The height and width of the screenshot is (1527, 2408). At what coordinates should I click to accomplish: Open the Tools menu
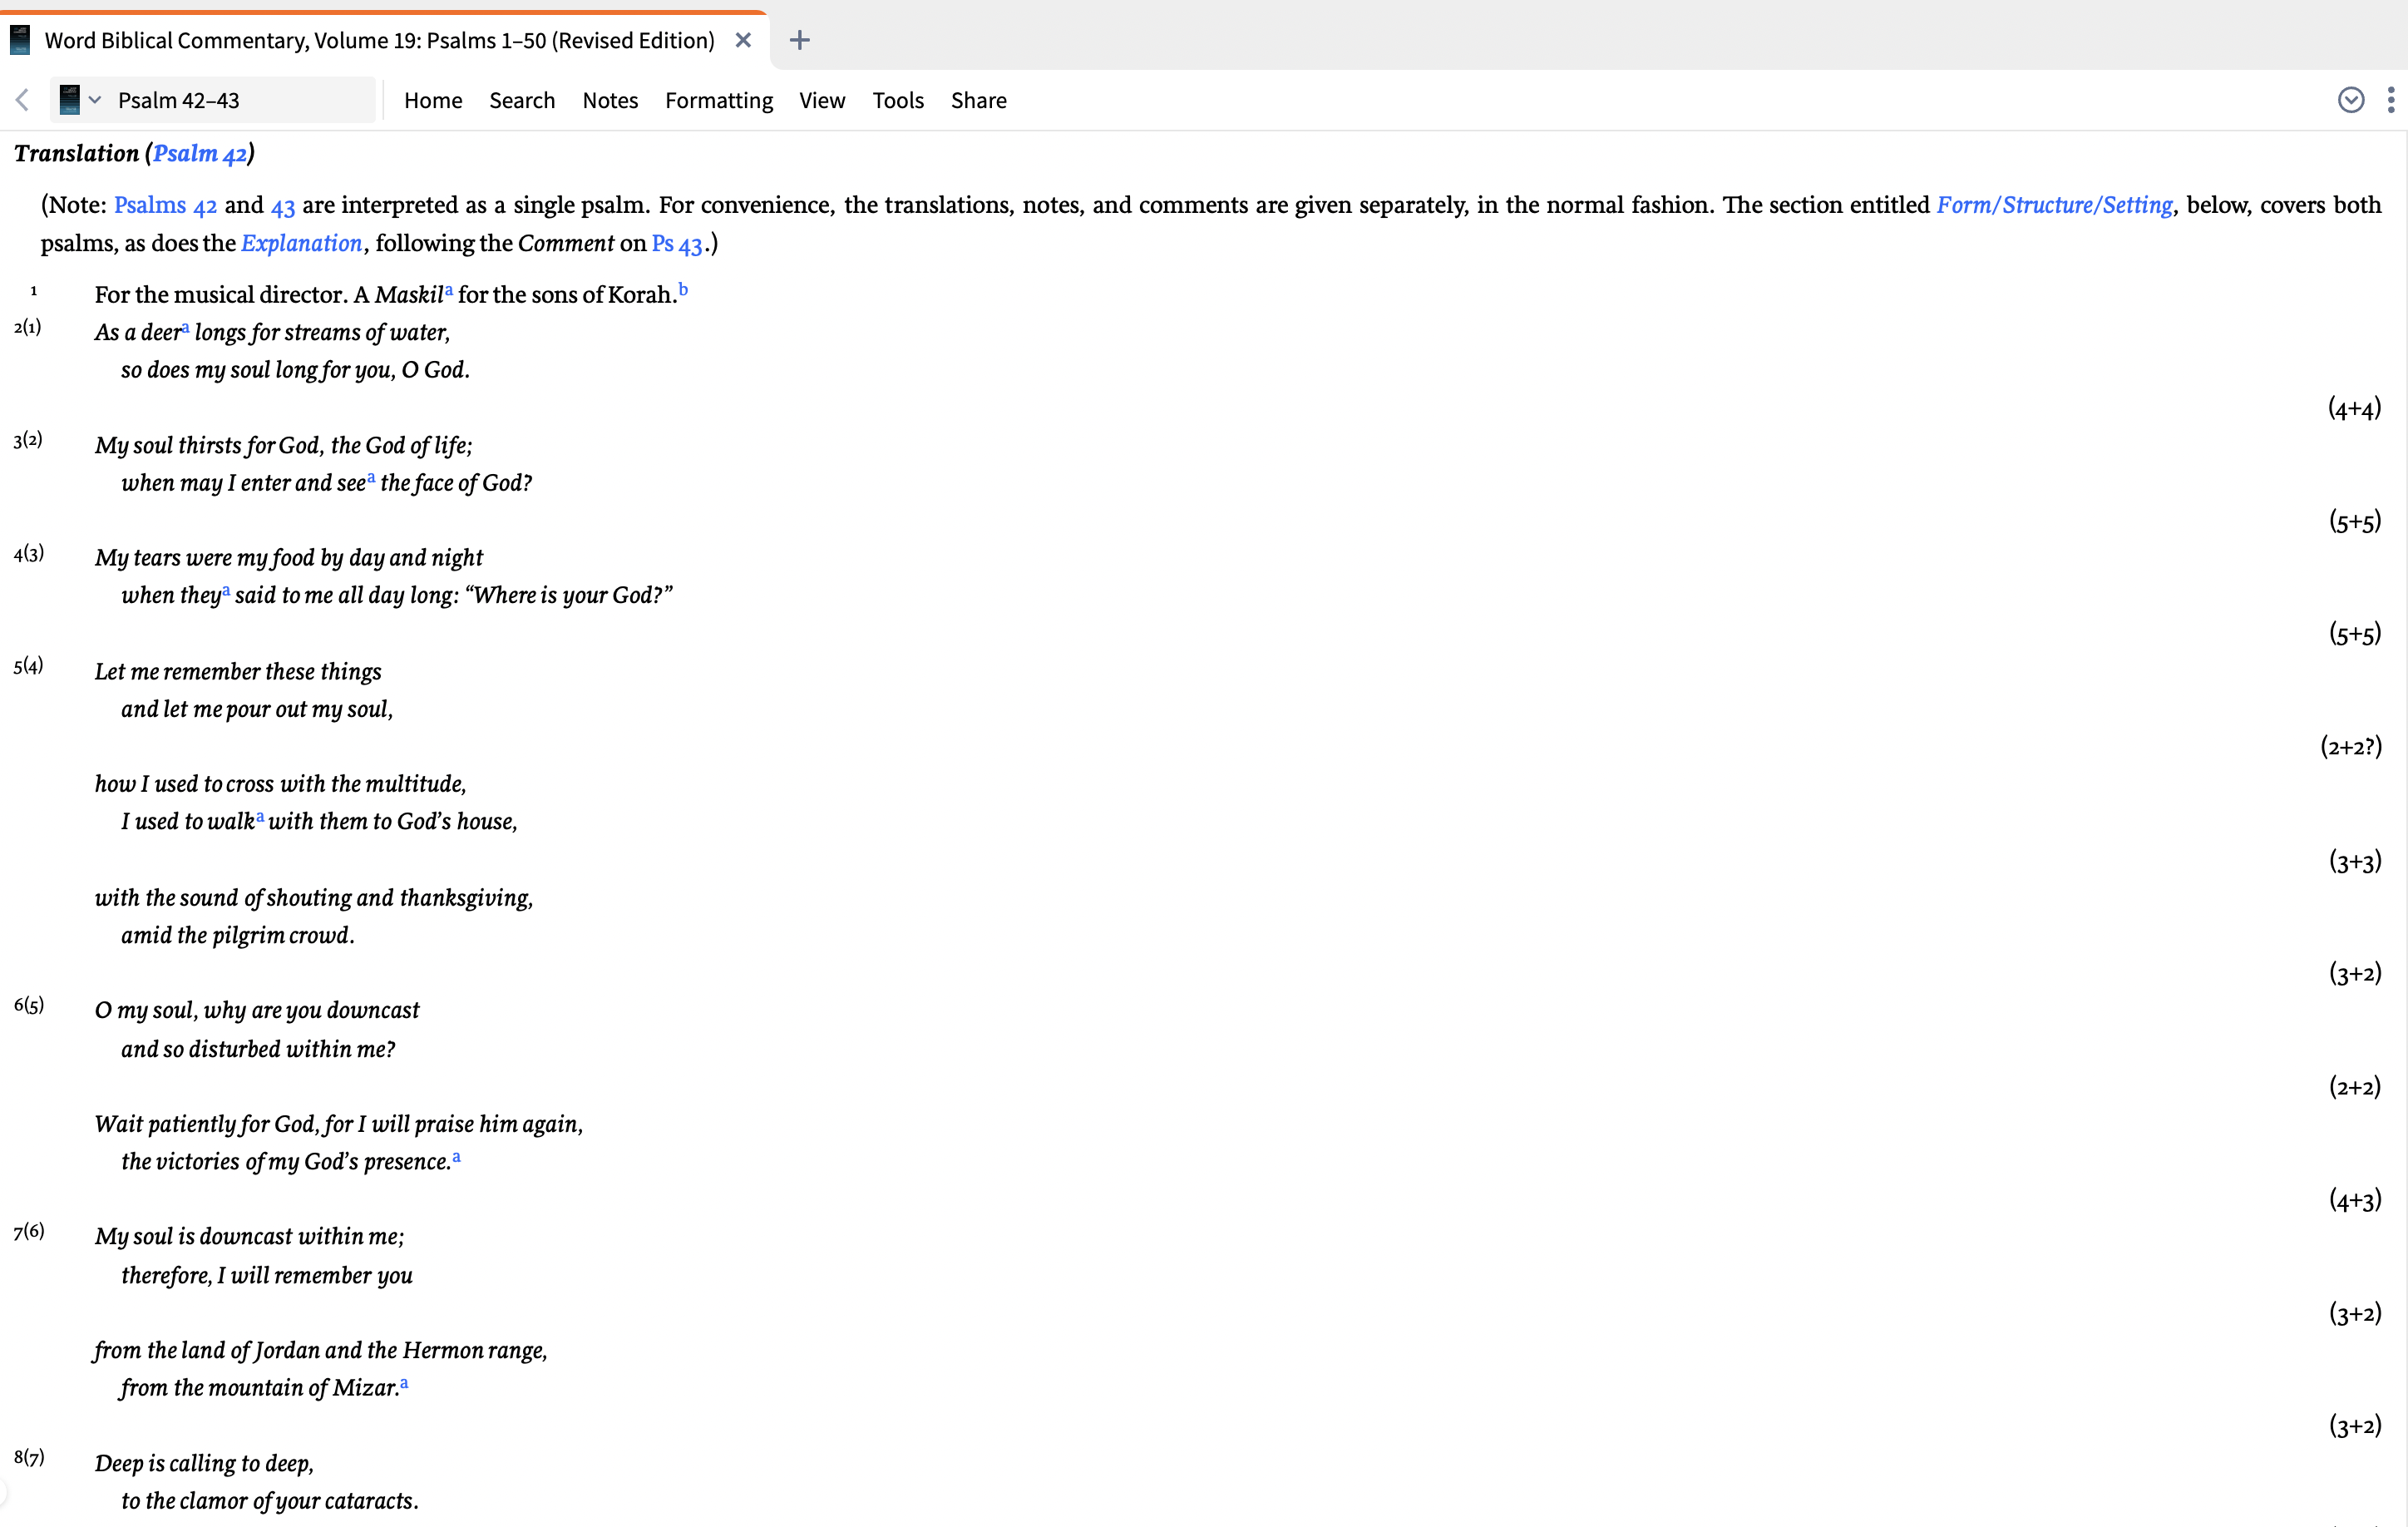[x=898, y=100]
